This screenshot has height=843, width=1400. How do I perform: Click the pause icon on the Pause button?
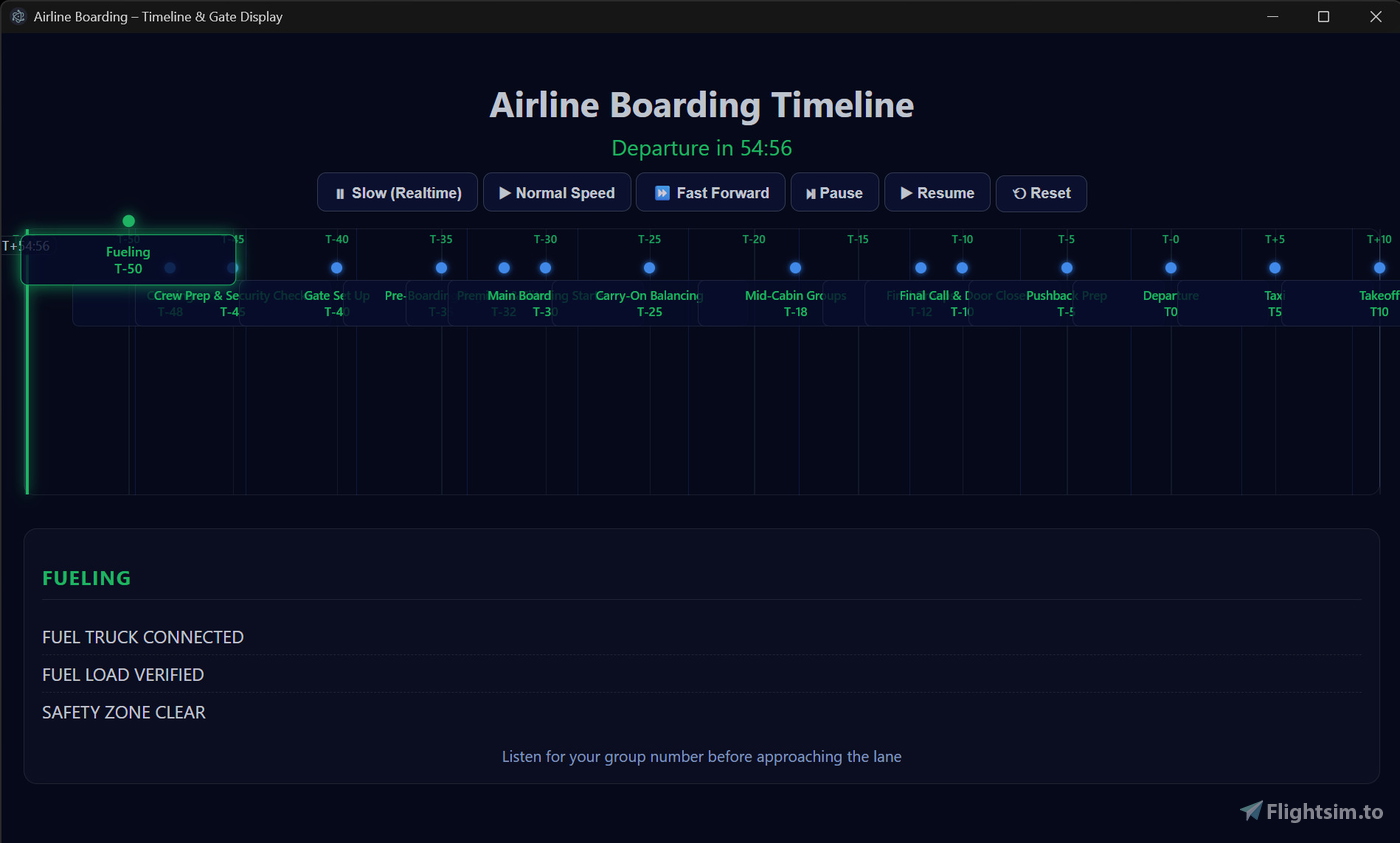(810, 192)
